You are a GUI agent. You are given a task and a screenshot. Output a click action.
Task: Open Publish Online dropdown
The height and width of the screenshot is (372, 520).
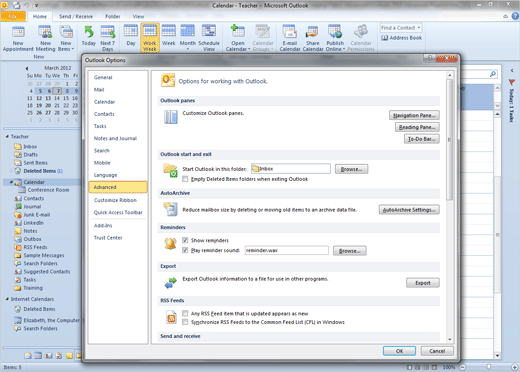point(335,38)
